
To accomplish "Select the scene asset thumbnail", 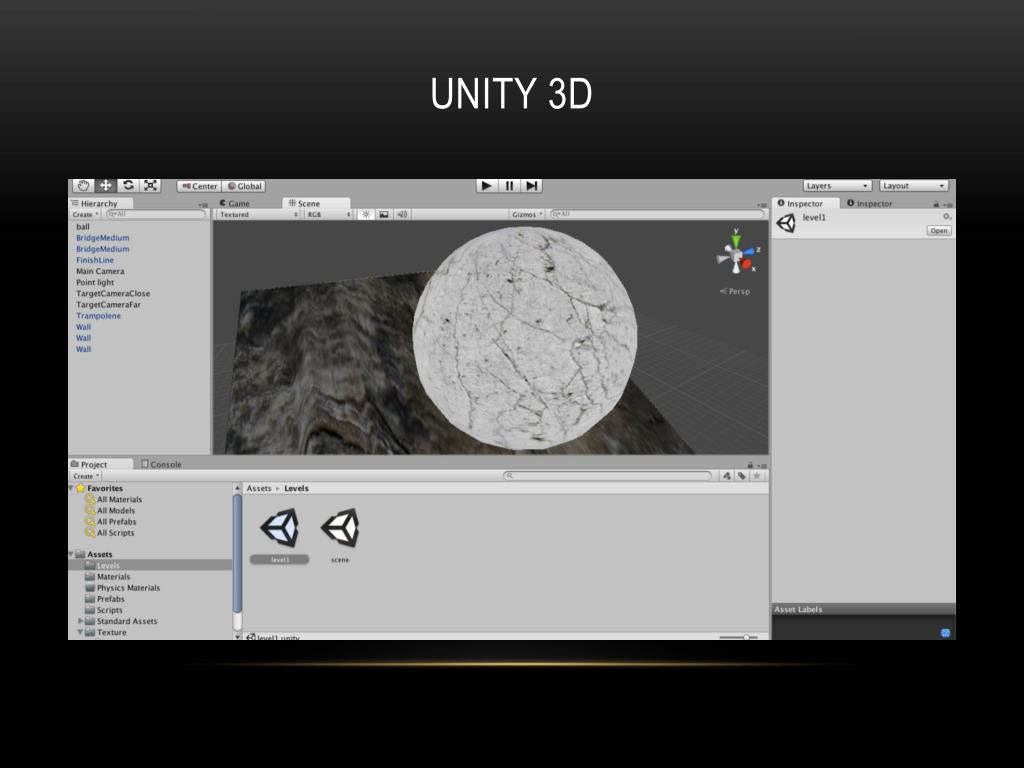I will [x=340, y=536].
